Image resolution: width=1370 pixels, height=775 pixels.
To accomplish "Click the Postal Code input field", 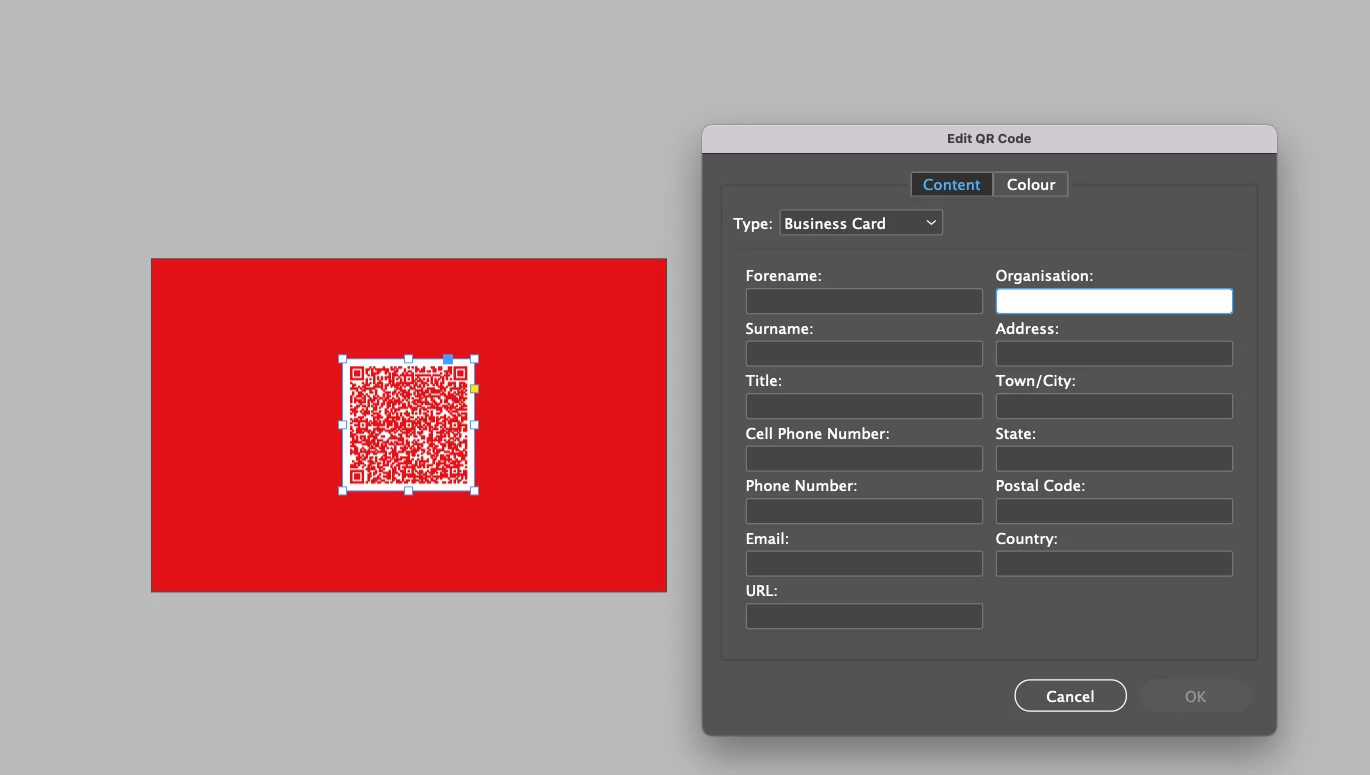I will click(x=1114, y=511).
